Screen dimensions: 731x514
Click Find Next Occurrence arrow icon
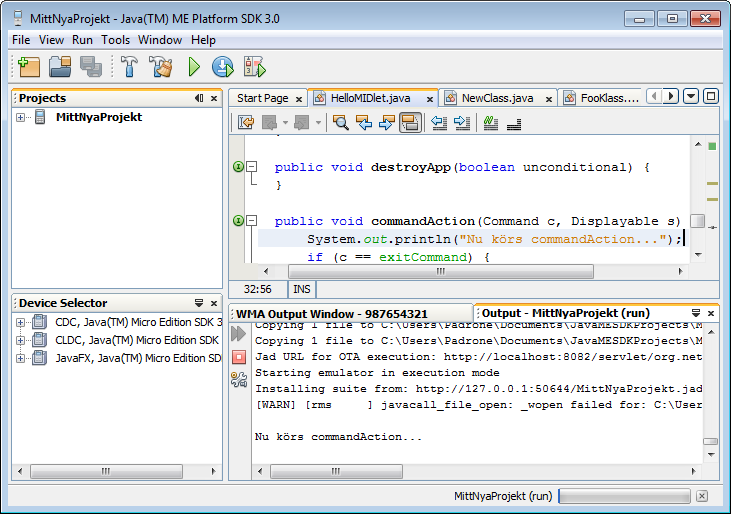coord(386,123)
